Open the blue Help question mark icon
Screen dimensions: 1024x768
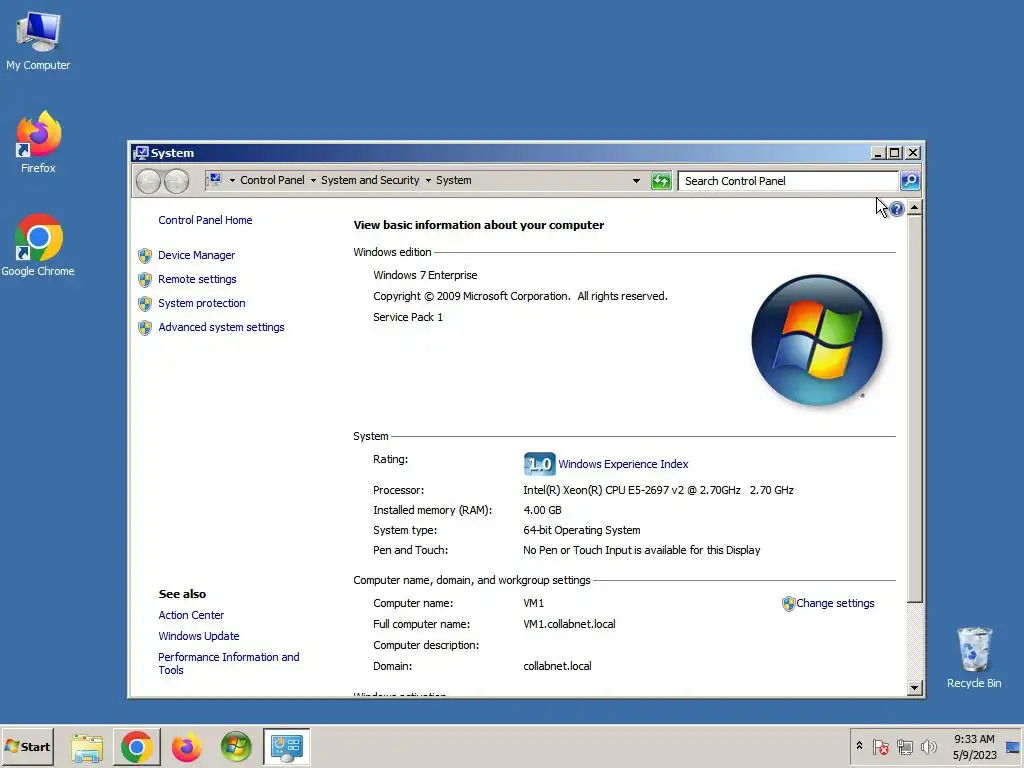click(897, 209)
